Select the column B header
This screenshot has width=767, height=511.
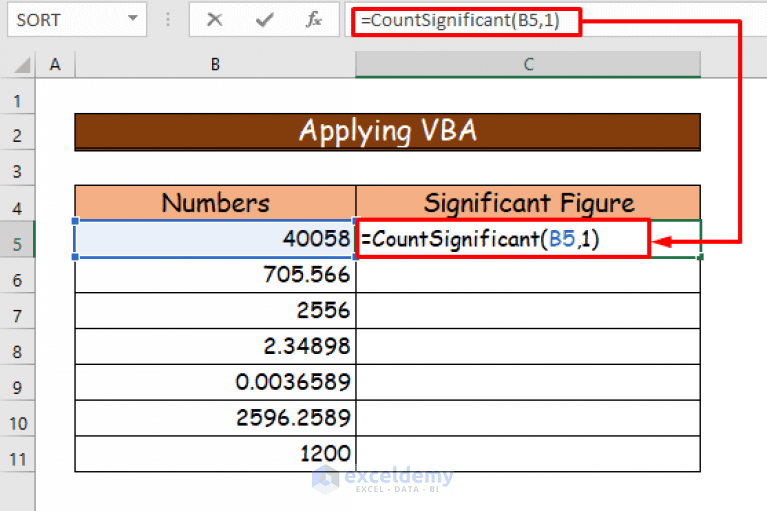(x=215, y=65)
